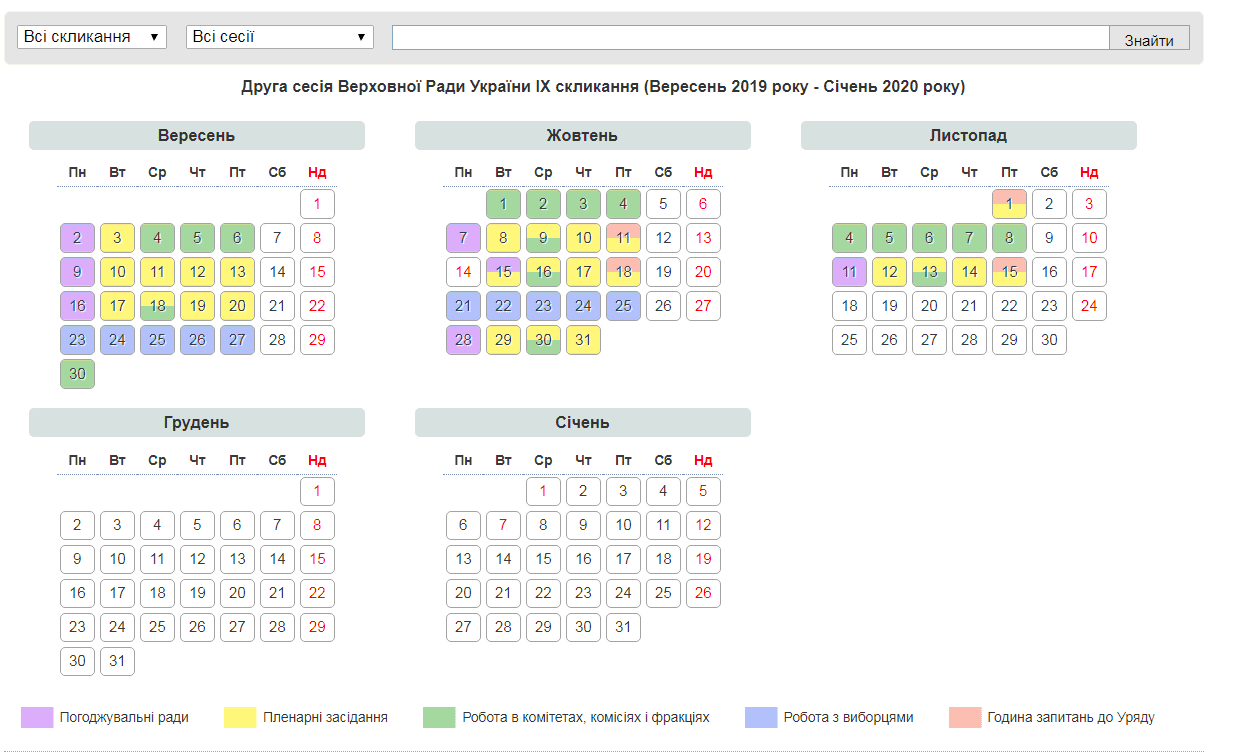Screen dimensions: 1238x752
Task: Click the yellow Пленарні засідання legend swatch
Action: point(240,717)
